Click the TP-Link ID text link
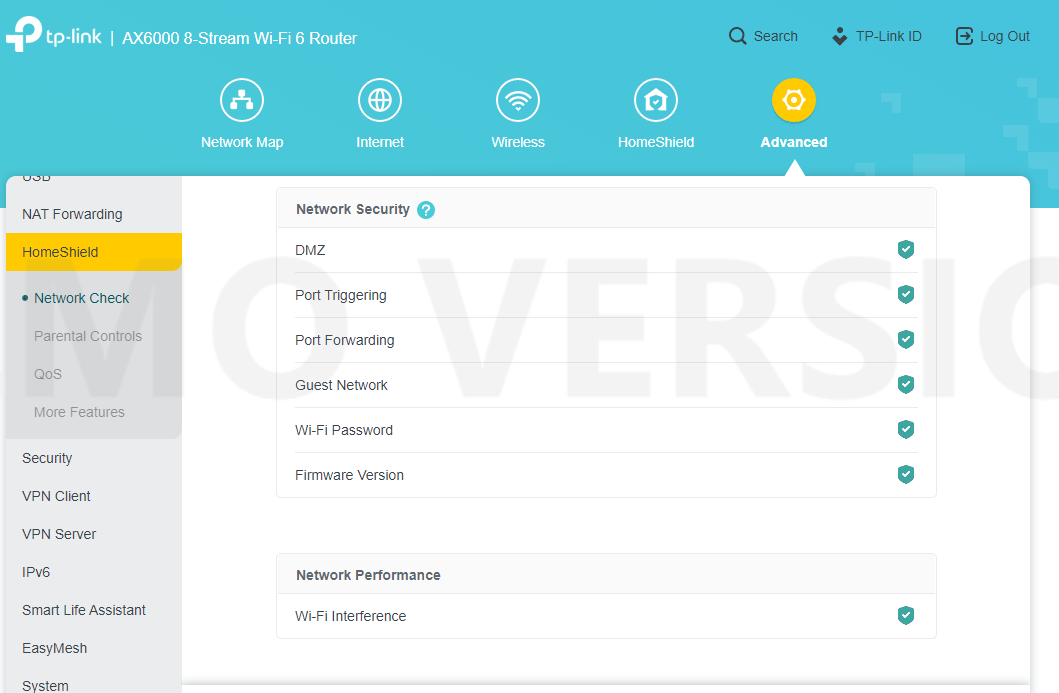This screenshot has width=1059, height=693. coord(888,36)
